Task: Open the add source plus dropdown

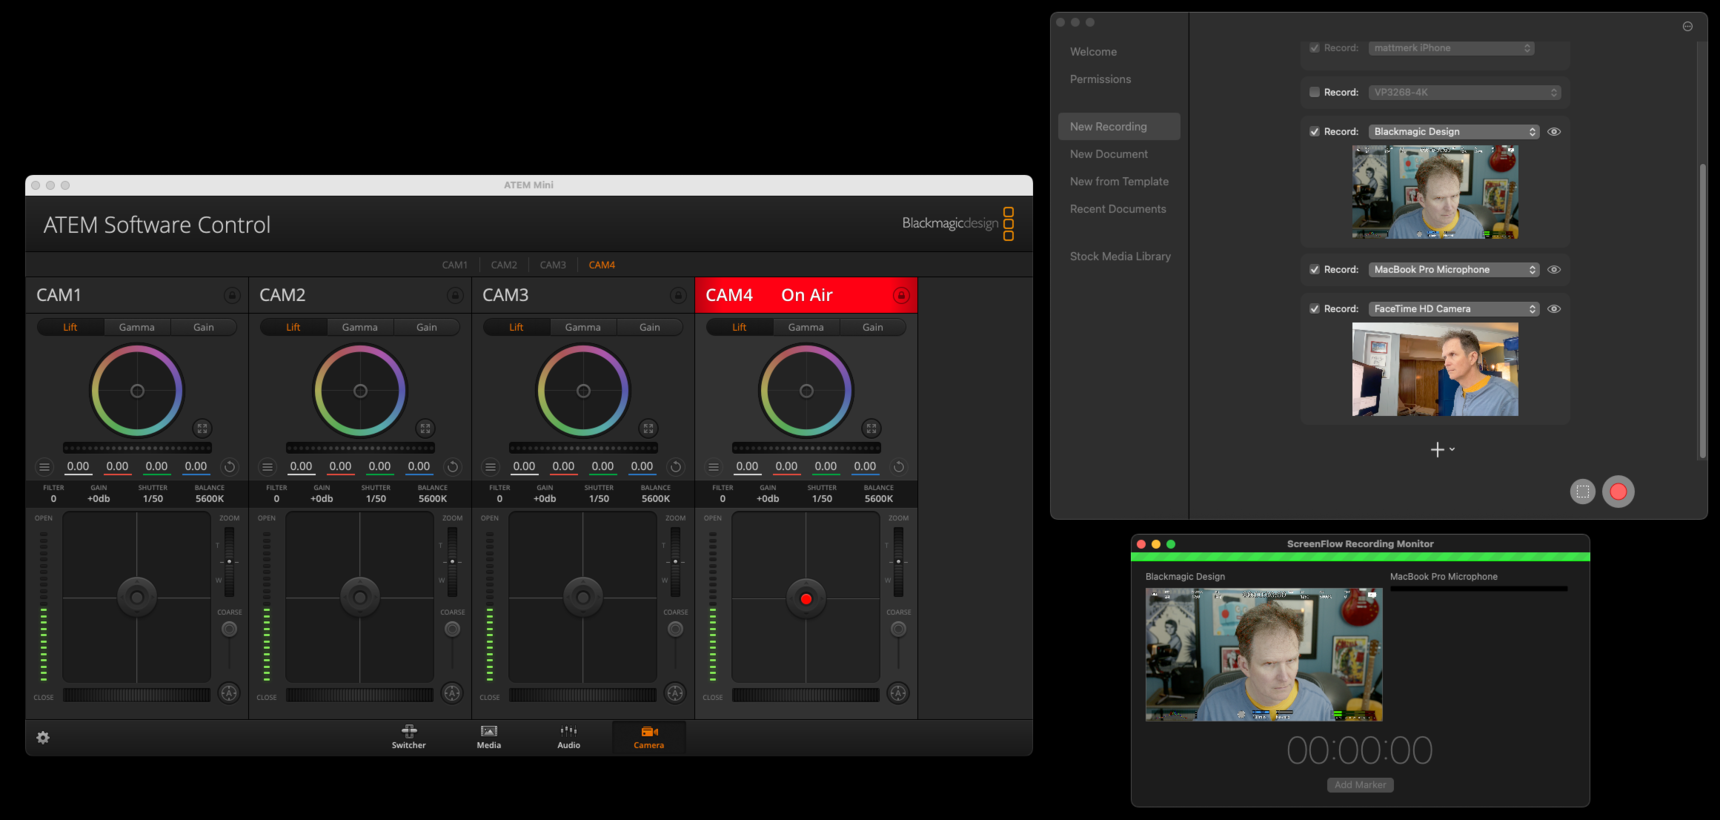Action: [x=1442, y=450]
